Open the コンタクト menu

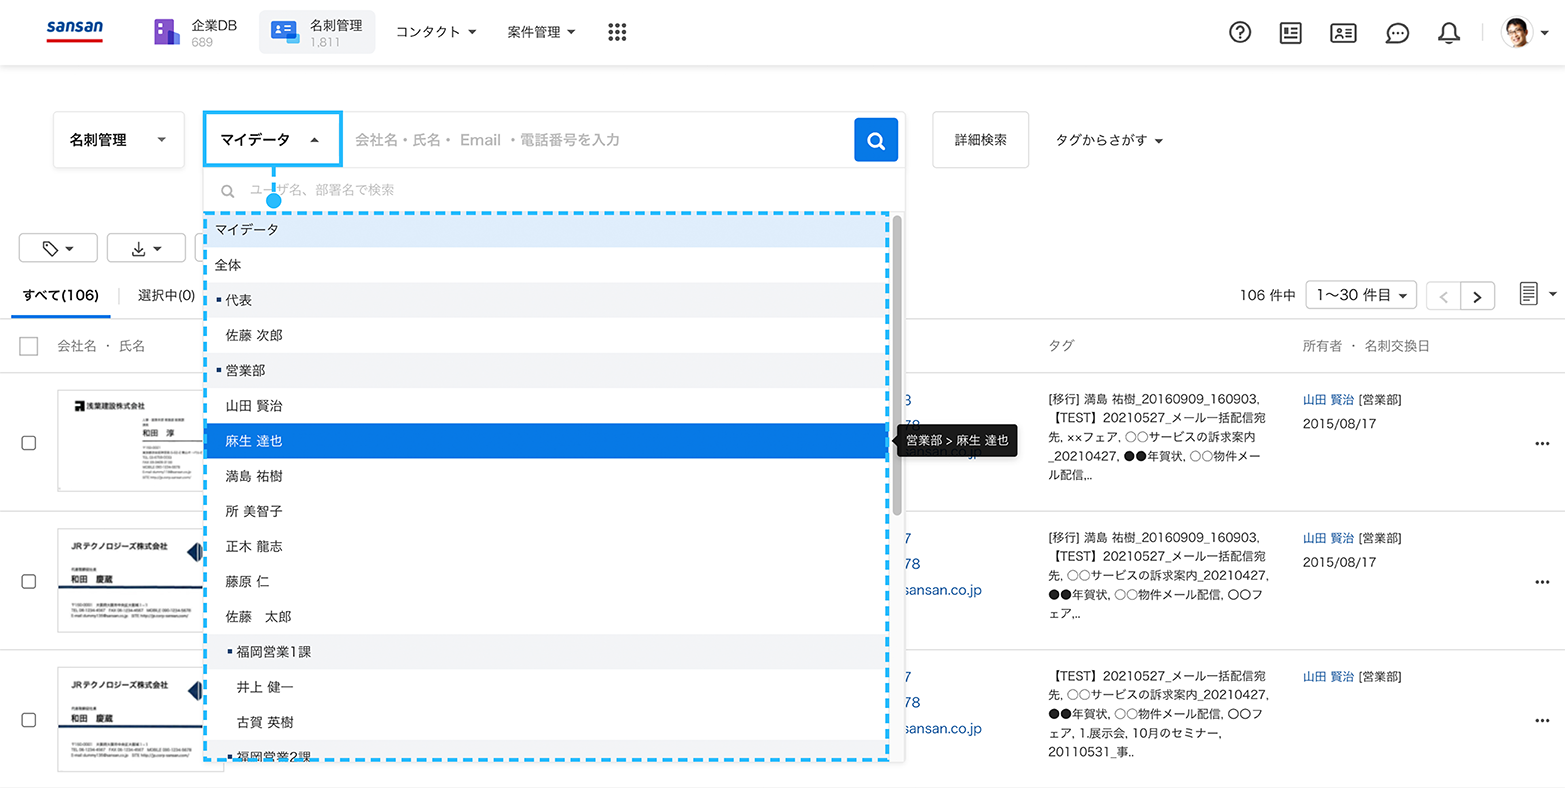pyautogui.click(x=436, y=32)
